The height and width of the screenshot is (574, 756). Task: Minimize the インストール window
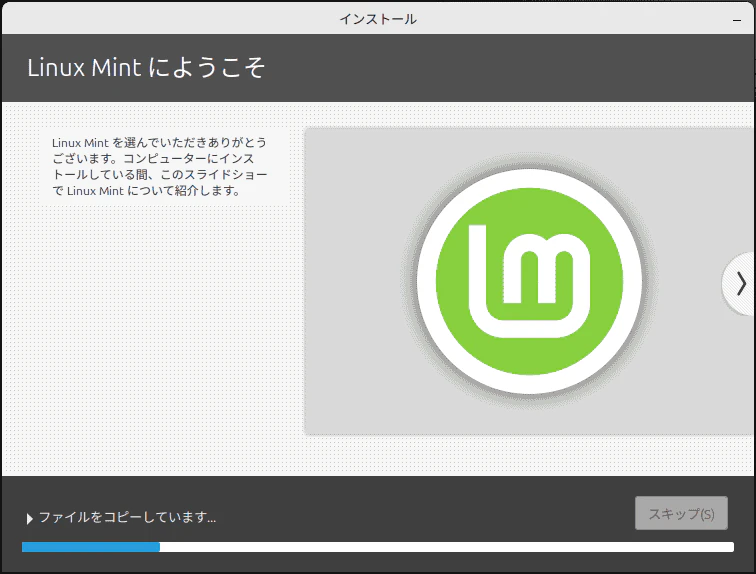pos(737,20)
